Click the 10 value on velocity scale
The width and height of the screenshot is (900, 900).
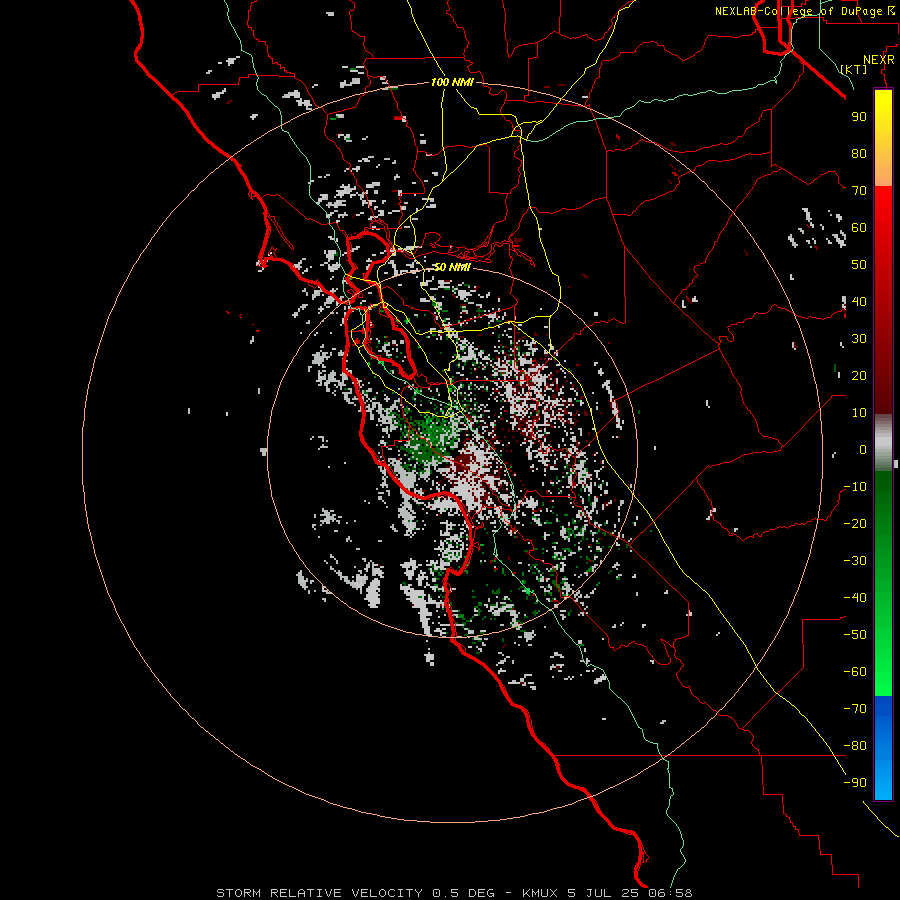[x=859, y=413]
